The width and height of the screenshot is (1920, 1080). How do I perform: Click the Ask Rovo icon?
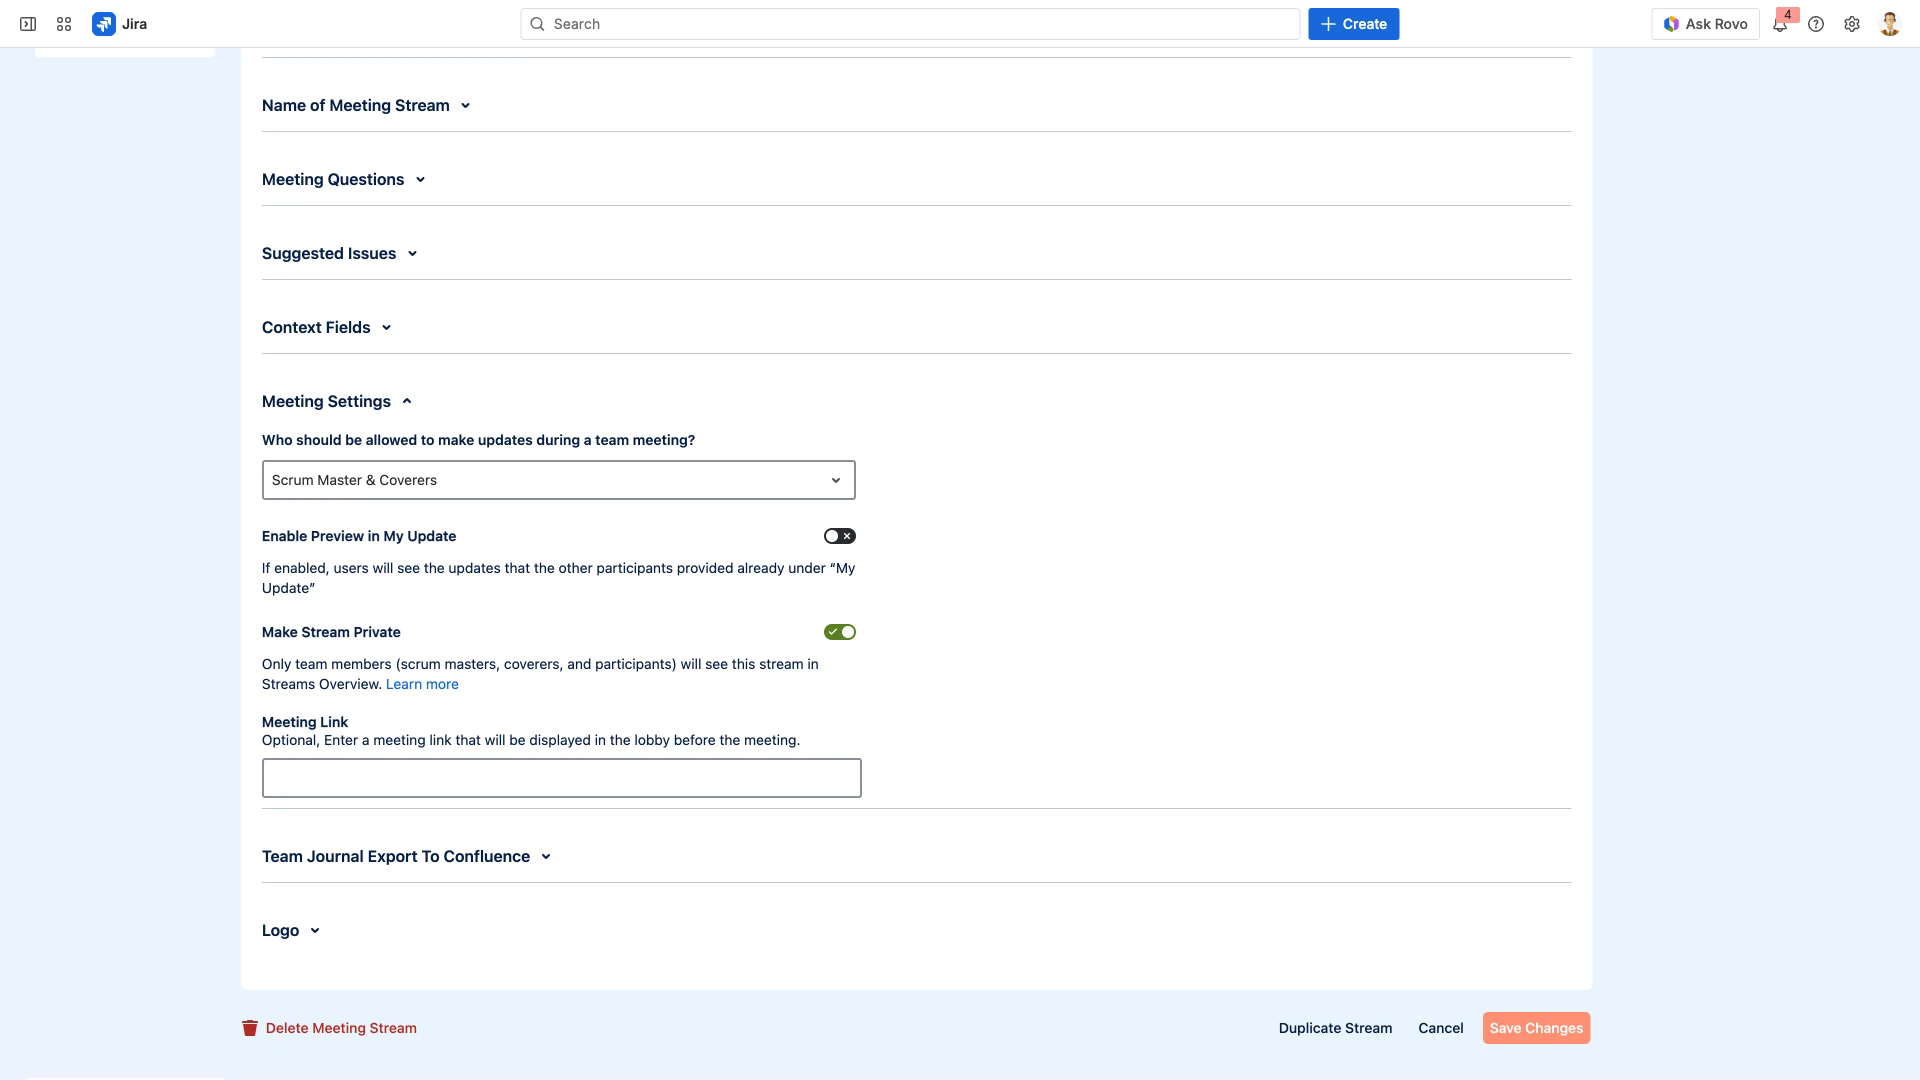[1669, 23]
